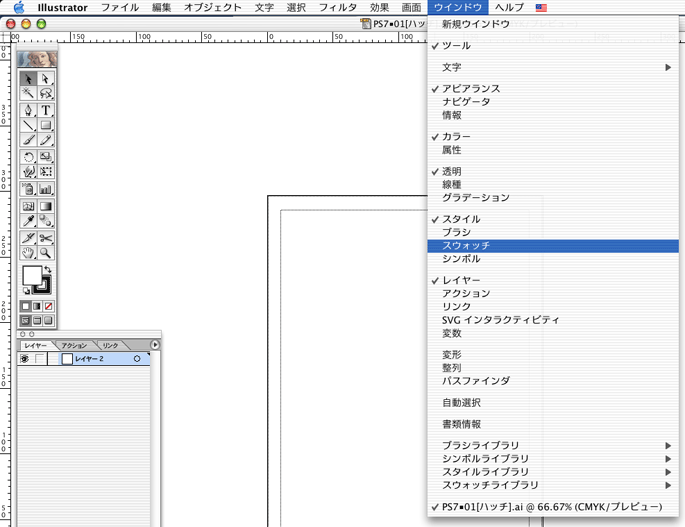Switch to the リンク tab
This screenshot has width=685, height=527.
coord(110,345)
